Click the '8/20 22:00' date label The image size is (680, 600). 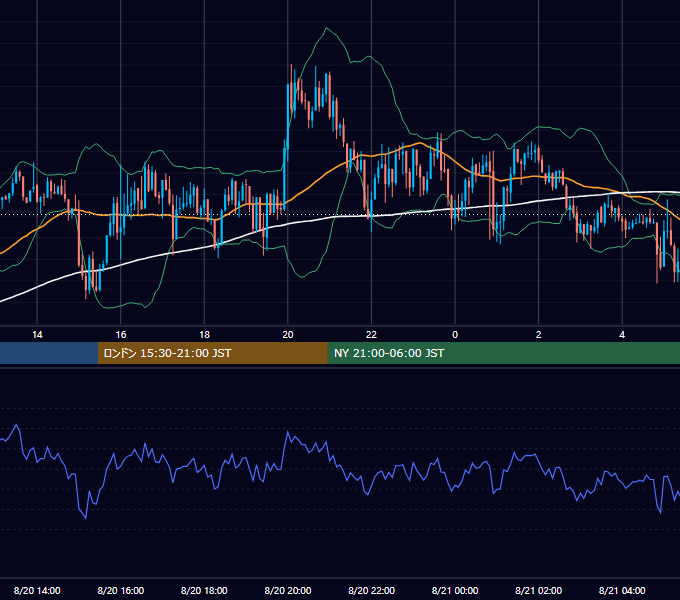pos(372,590)
